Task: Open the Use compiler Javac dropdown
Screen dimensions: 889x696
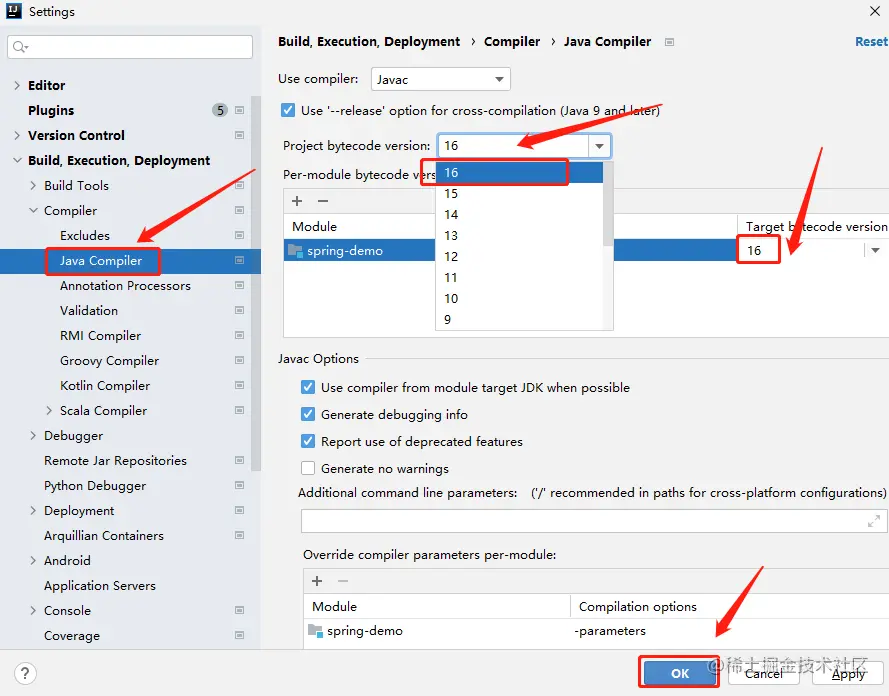Action: point(441,79)
